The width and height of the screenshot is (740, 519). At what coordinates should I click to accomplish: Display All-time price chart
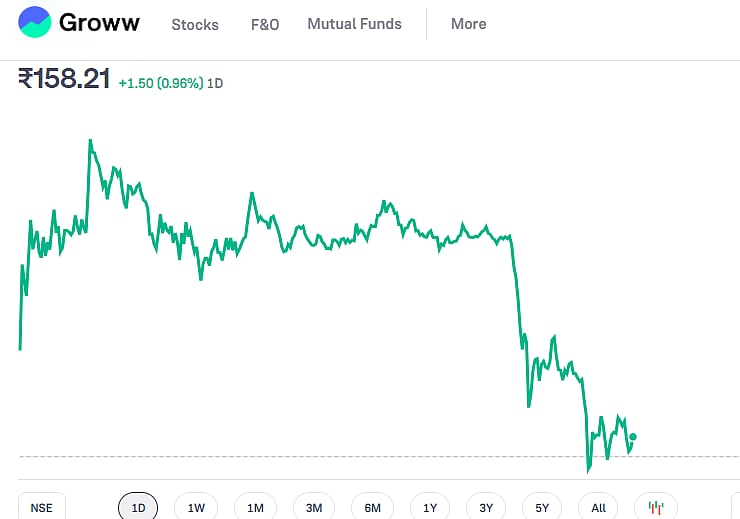(598, 507)
